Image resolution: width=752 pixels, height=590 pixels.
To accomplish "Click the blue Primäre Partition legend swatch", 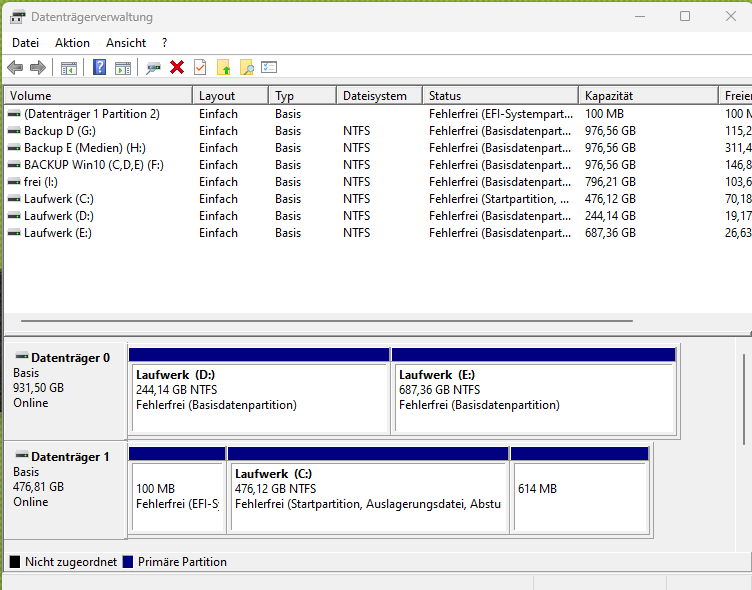I will click(127, 562).
